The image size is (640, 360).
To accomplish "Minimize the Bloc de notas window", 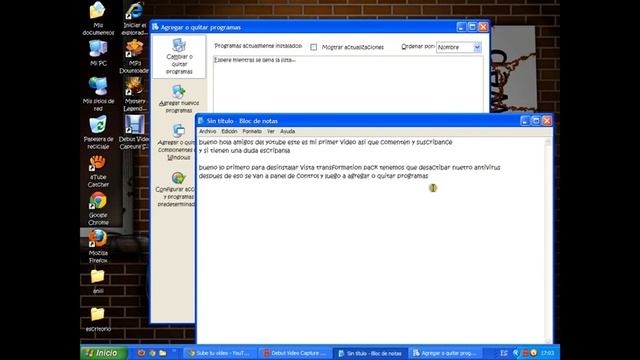I will [x=525, y=121].
